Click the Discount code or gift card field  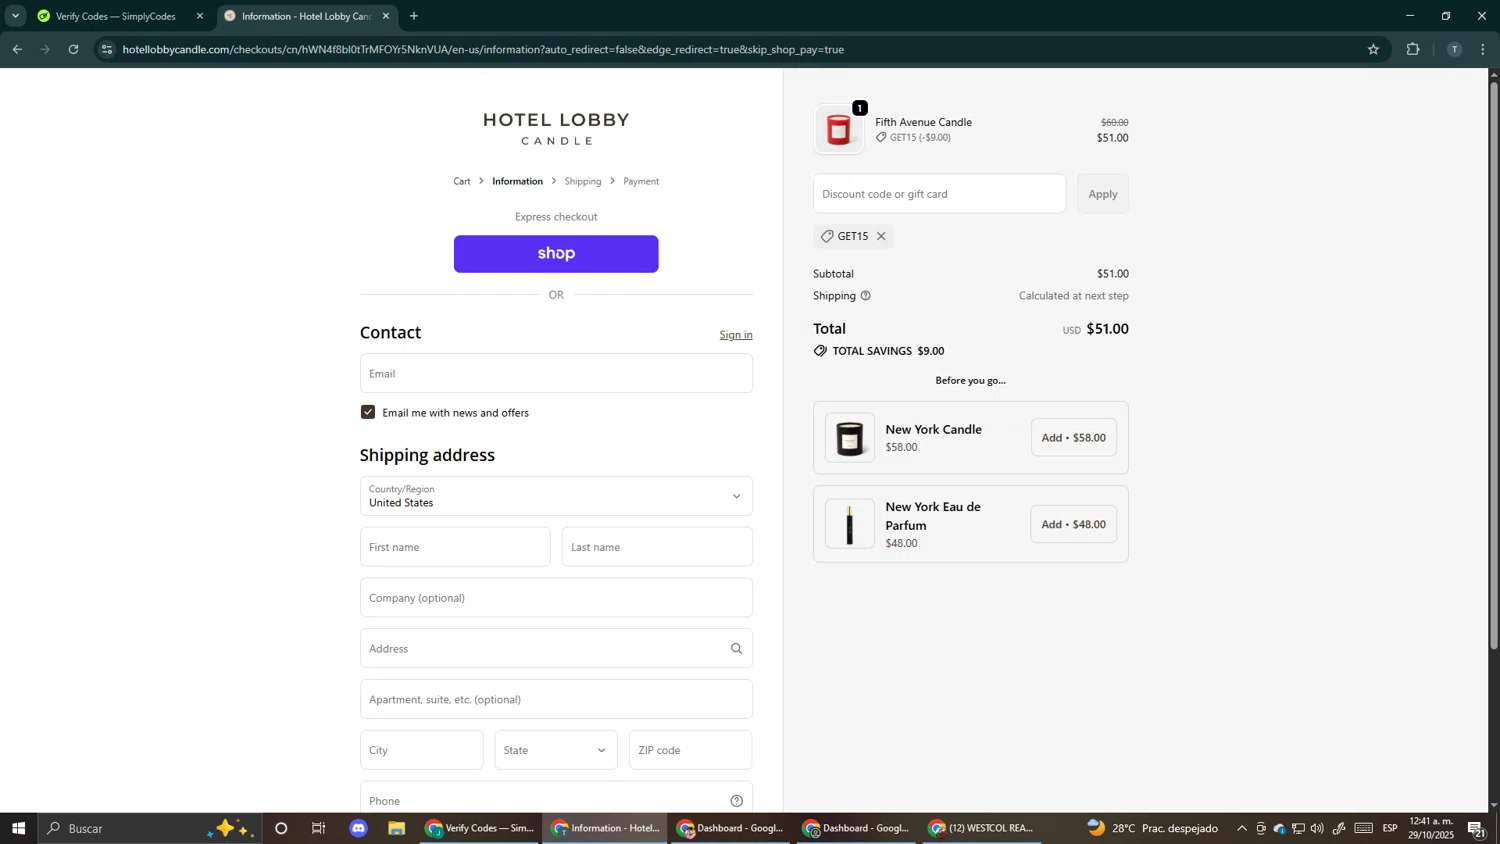pyautogui.click(x=939, y=194)
